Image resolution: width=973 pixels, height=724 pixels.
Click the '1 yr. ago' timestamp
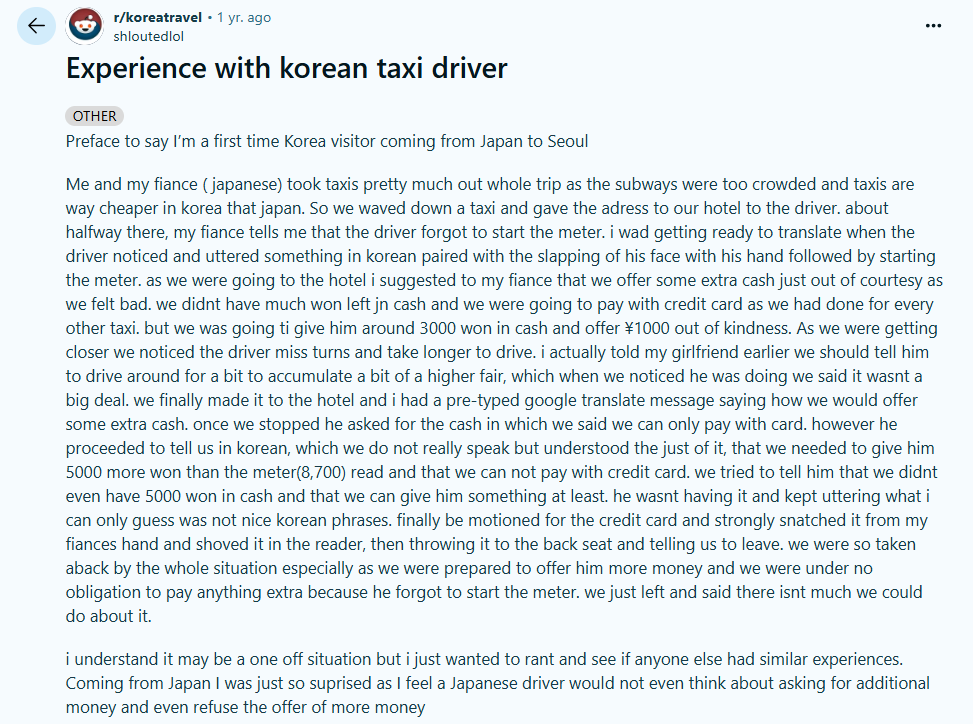244,17
